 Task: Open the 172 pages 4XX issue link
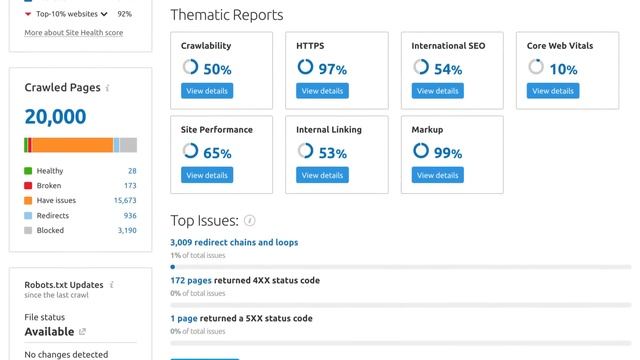tap(191, 280)
